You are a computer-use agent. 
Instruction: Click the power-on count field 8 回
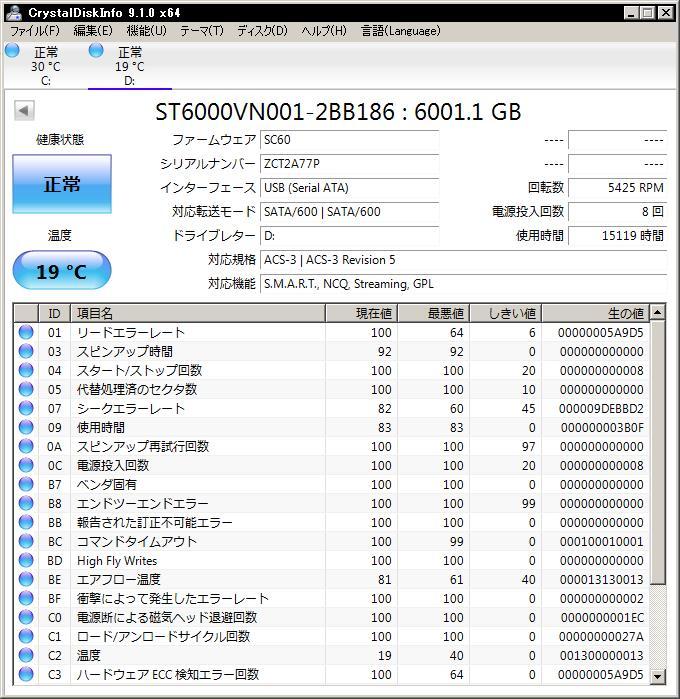618,212
